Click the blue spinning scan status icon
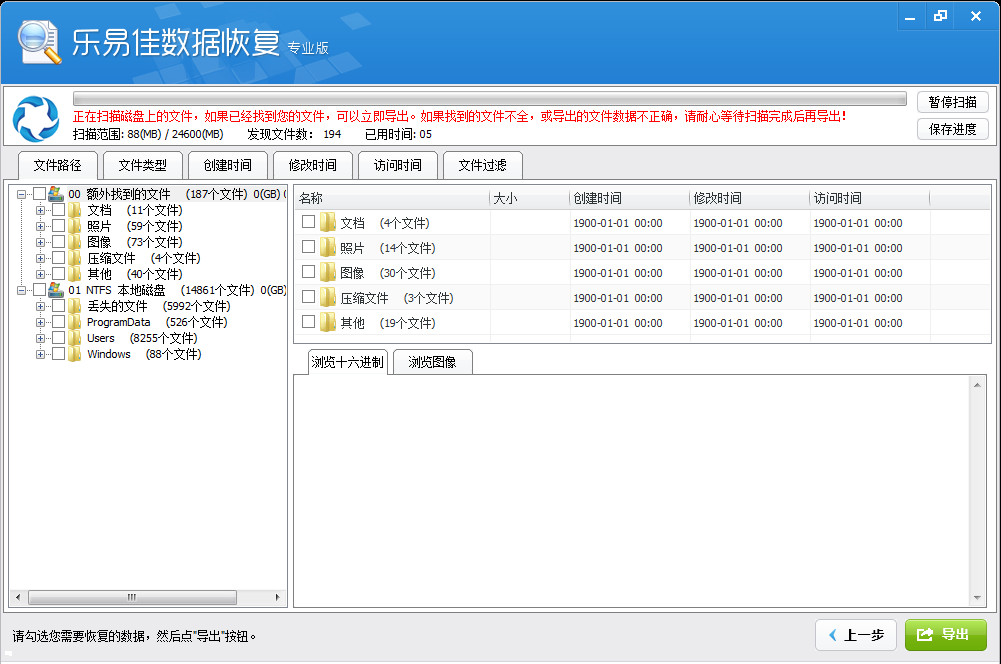 click(x=36, y=118)
